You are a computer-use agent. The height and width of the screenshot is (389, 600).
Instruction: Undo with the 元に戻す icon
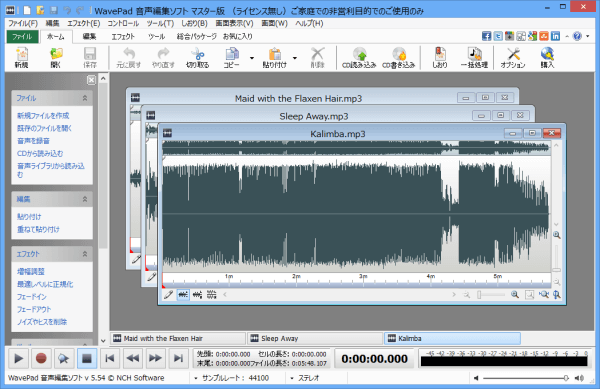[x=129, y=58]
